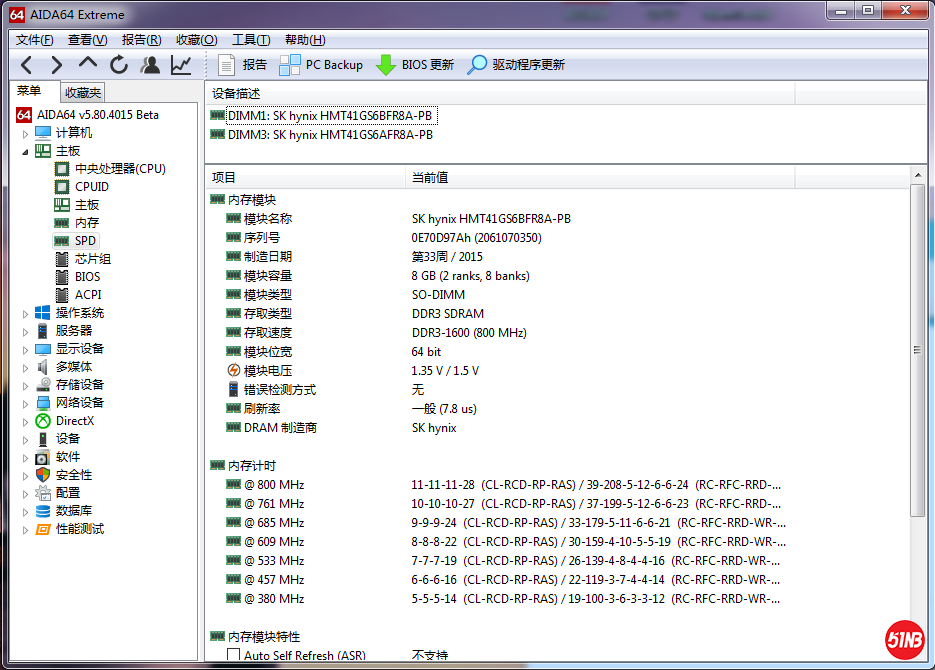
Task: Expand the 计算机 tree node
Action: [x=28, y=132]
